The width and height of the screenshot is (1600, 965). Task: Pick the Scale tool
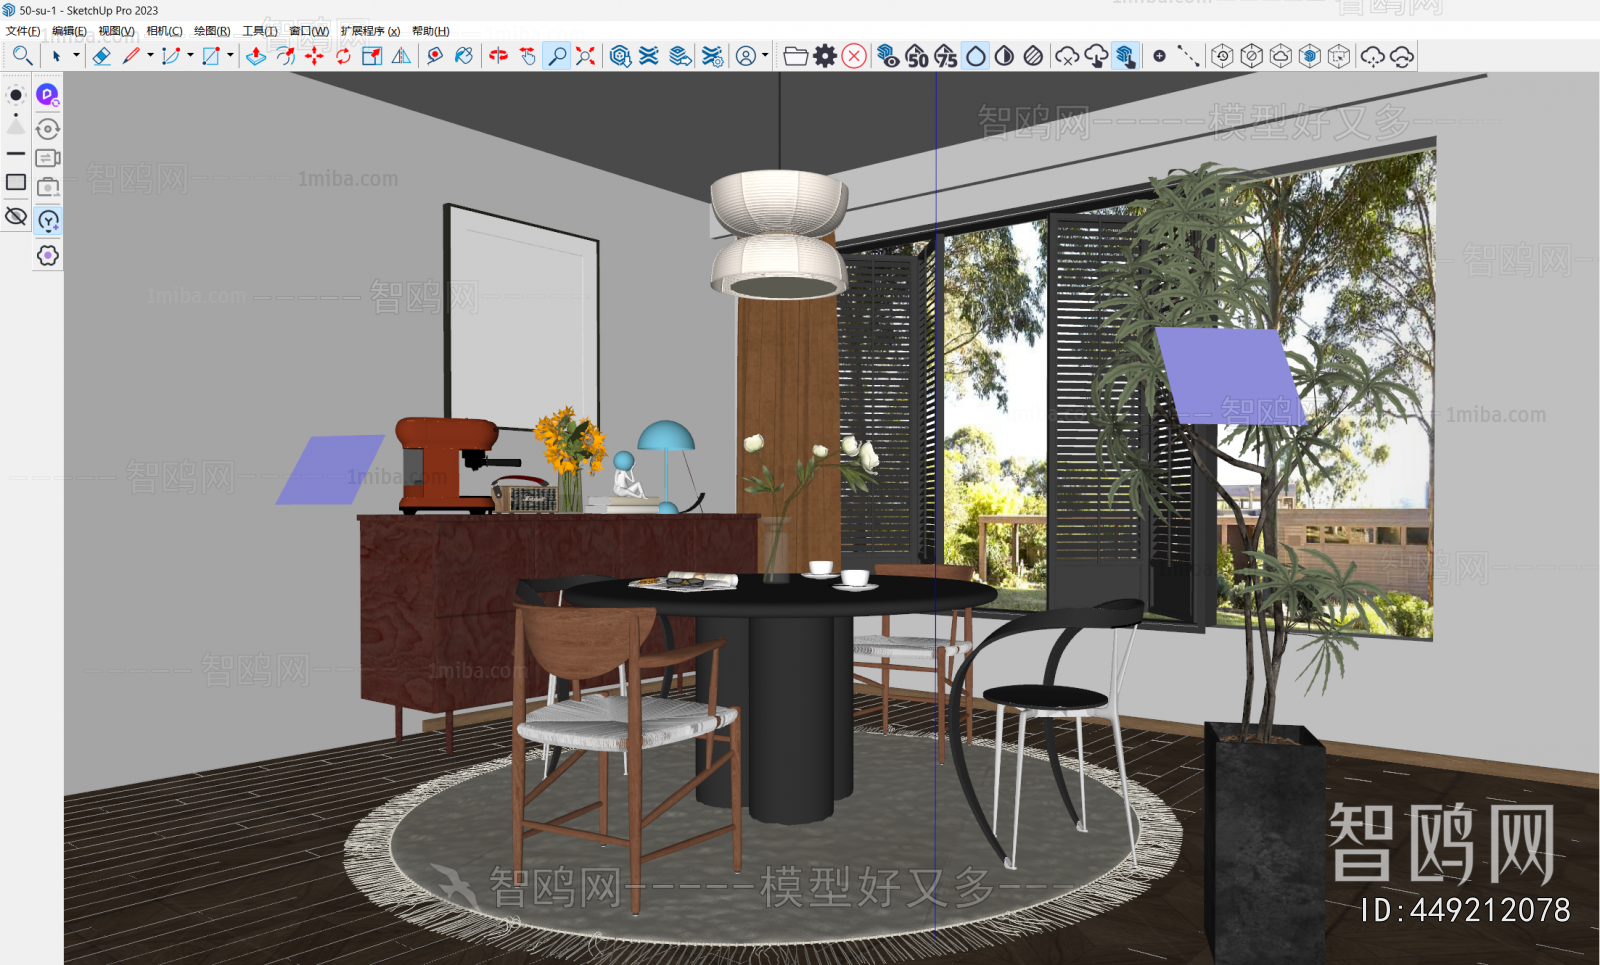coord(372,56)
